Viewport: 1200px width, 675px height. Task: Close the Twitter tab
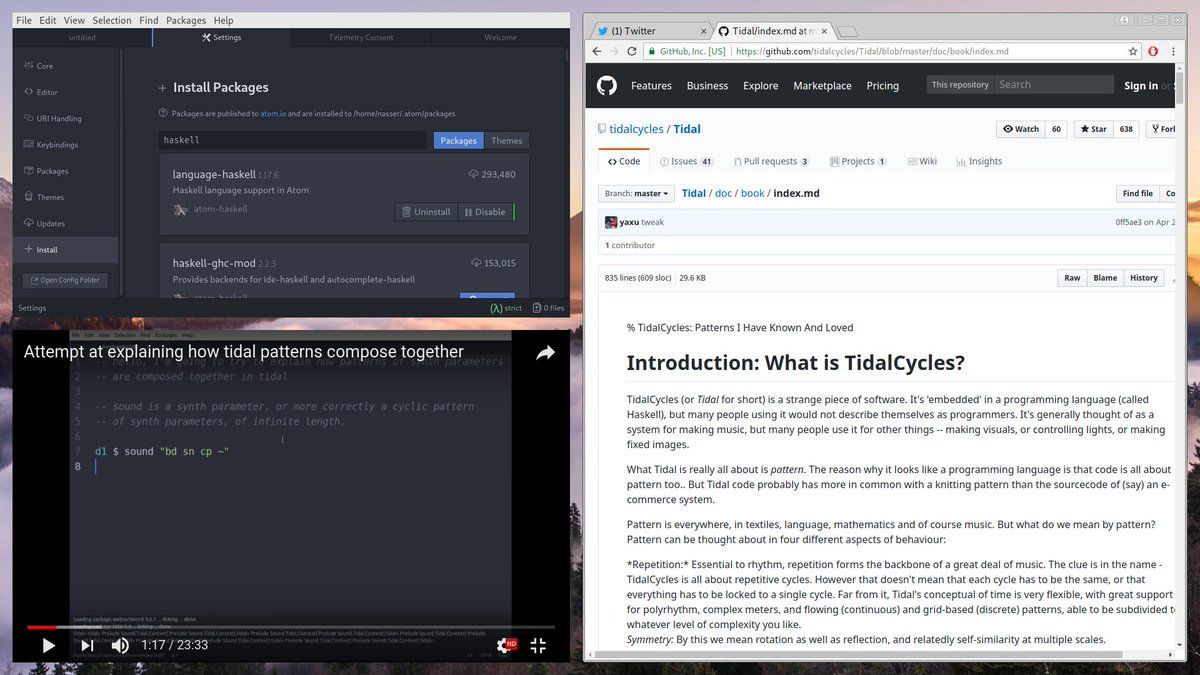click(x=702, y=31)
